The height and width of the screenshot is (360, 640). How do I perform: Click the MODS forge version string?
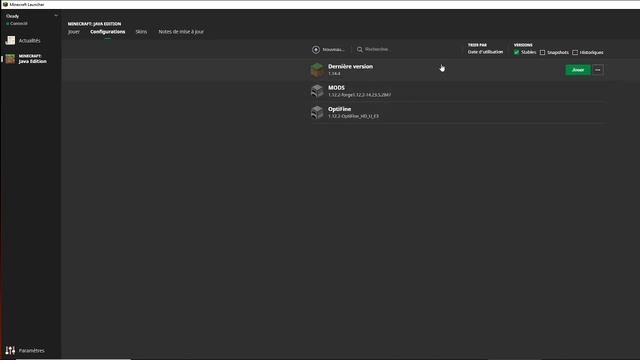tap(359, 95)
